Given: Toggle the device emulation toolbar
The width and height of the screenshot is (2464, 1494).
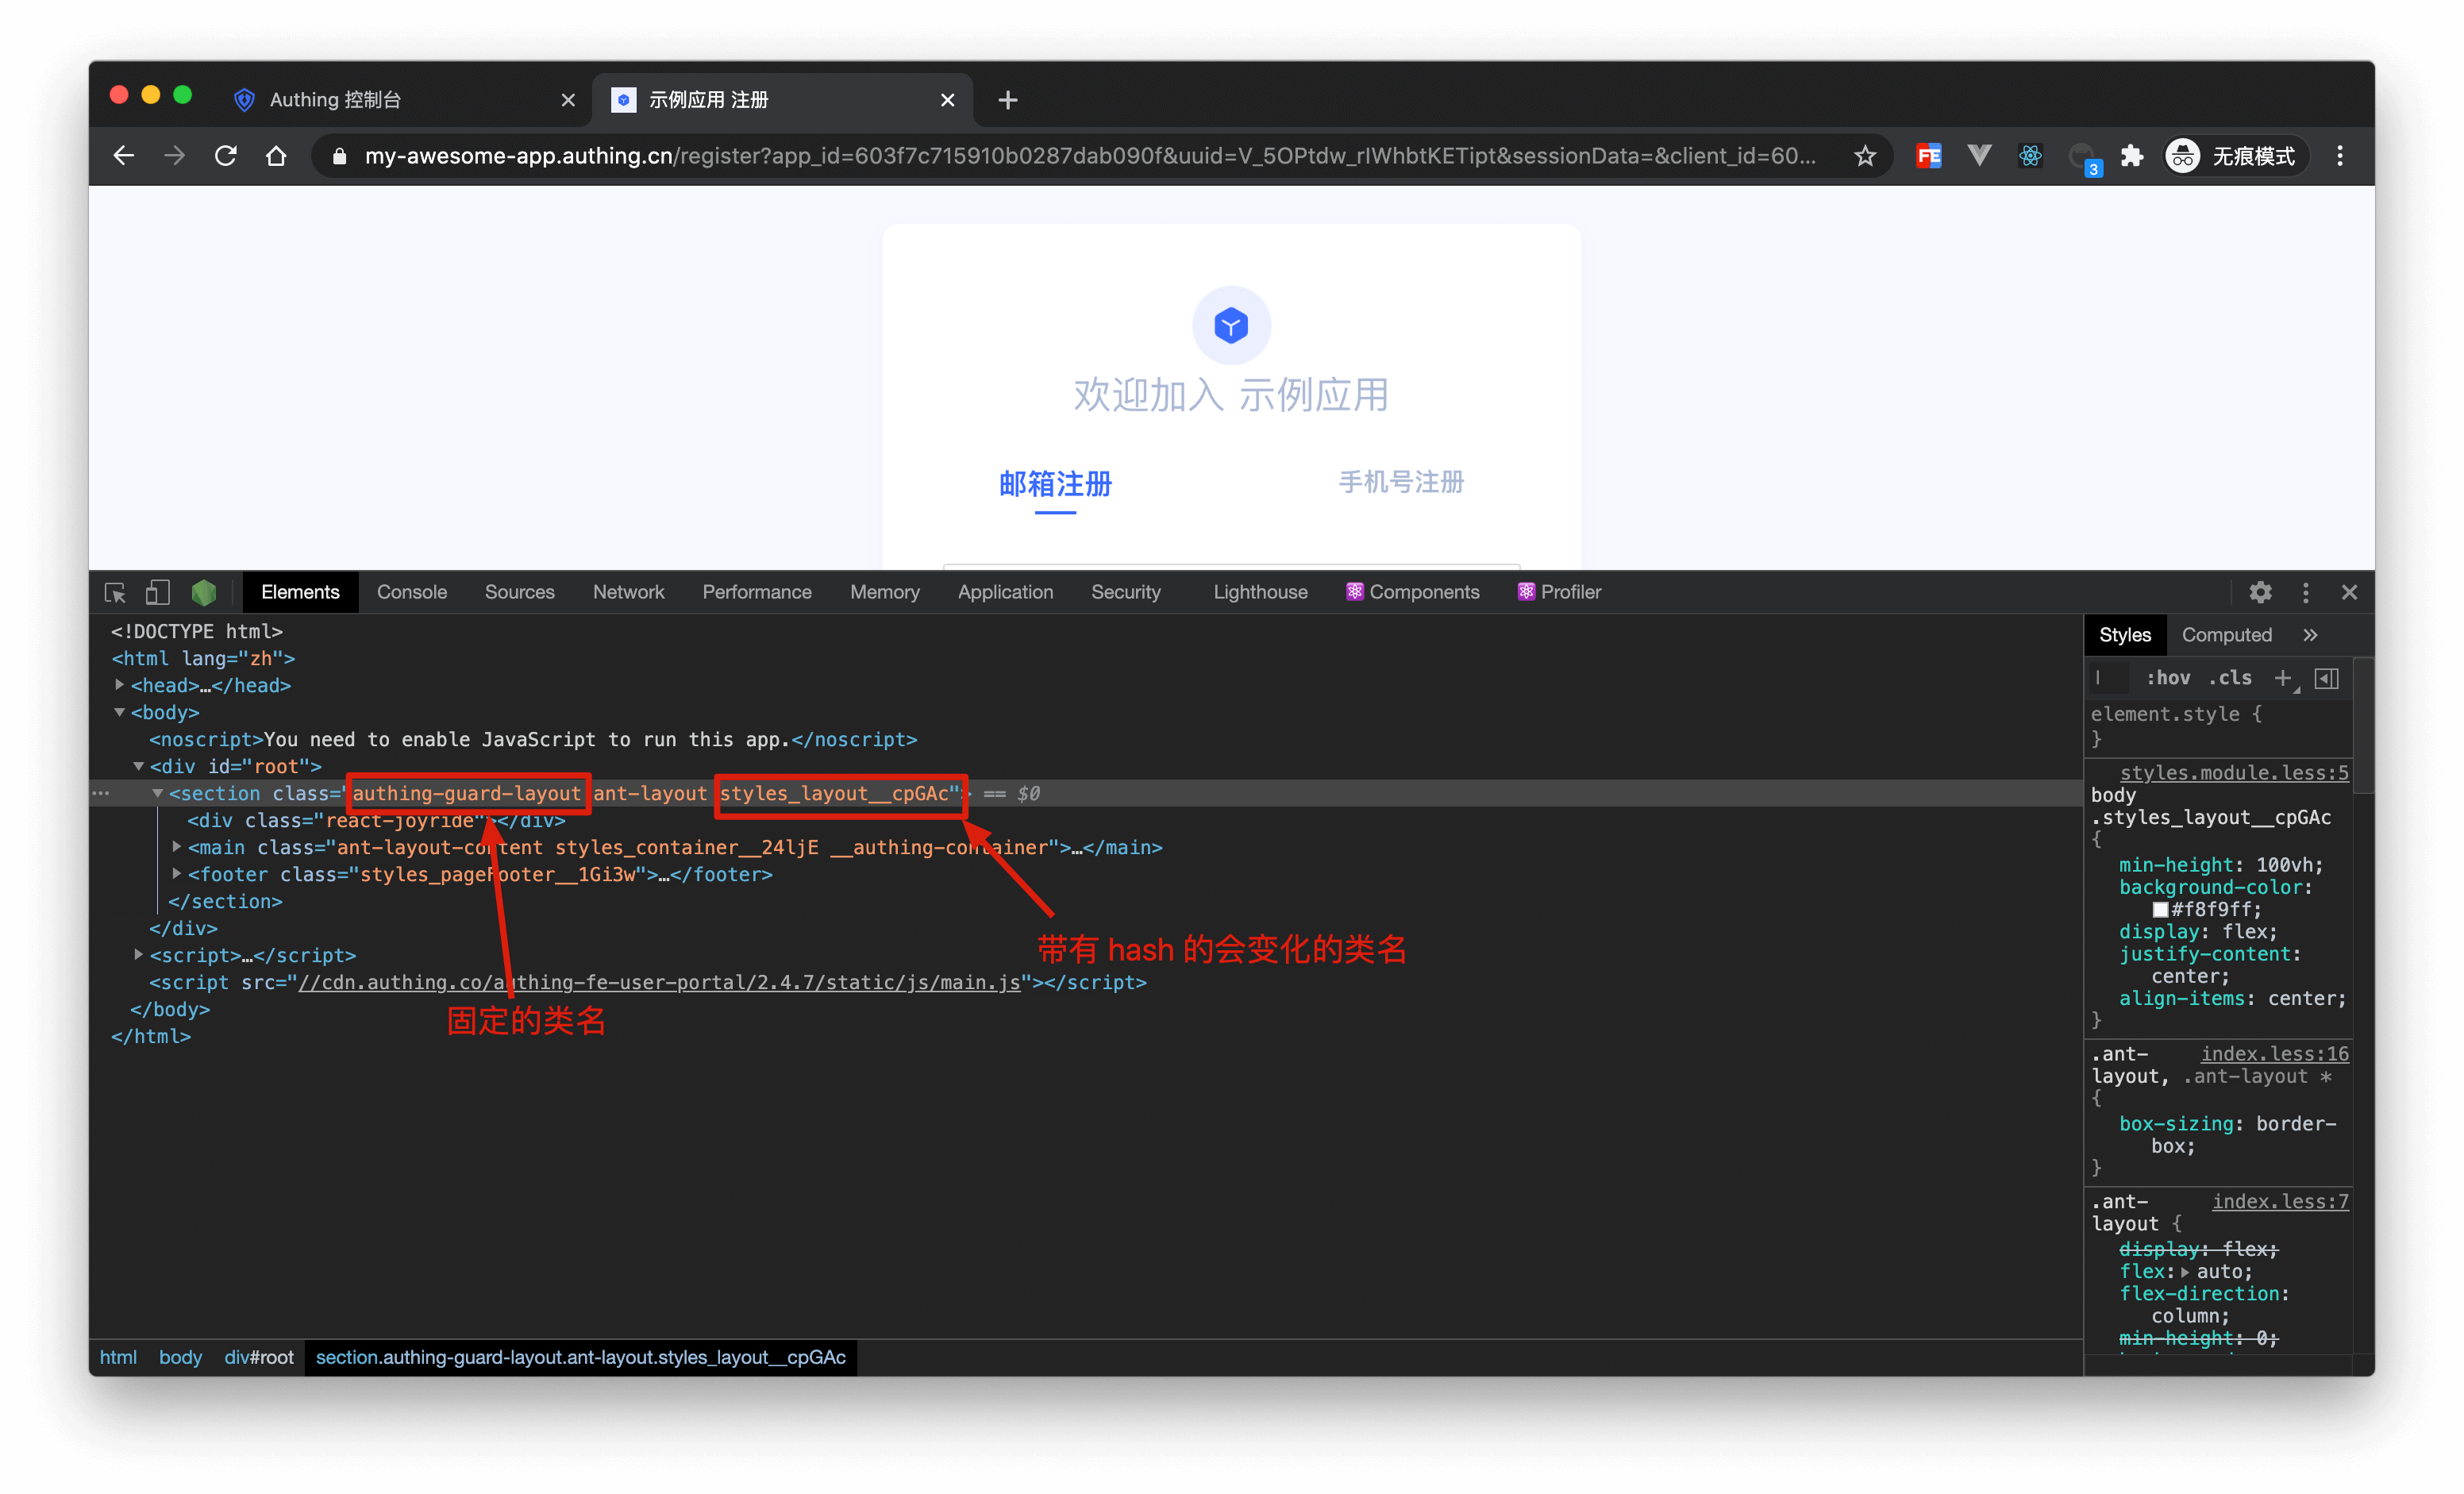Looking at the screenshot, I should pos(157,592).
